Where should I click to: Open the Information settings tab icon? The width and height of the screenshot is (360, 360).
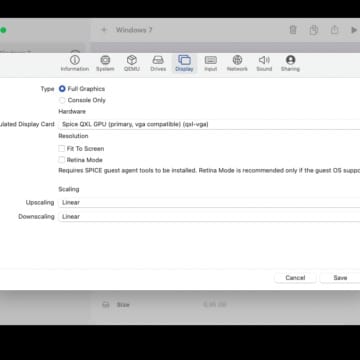pos(75,60)
